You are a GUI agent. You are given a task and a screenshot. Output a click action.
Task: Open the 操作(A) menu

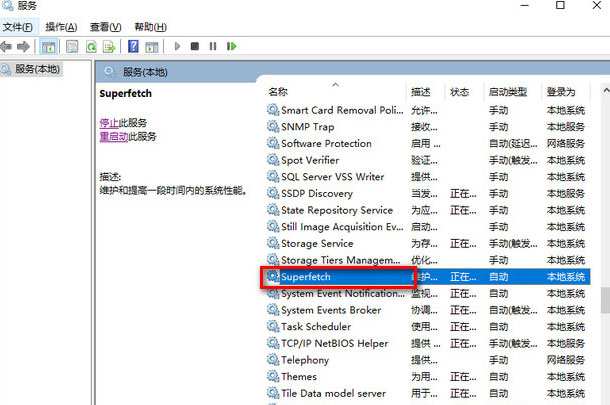click(61, 27)
